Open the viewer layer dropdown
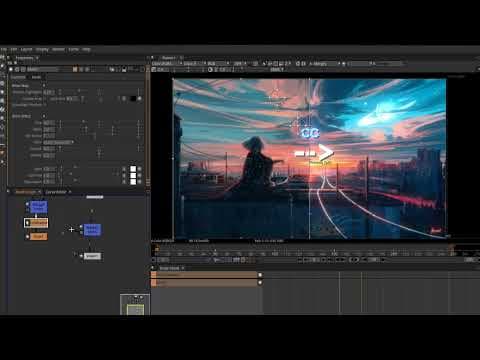Viewport: 480px width, 360px height. 167,63
